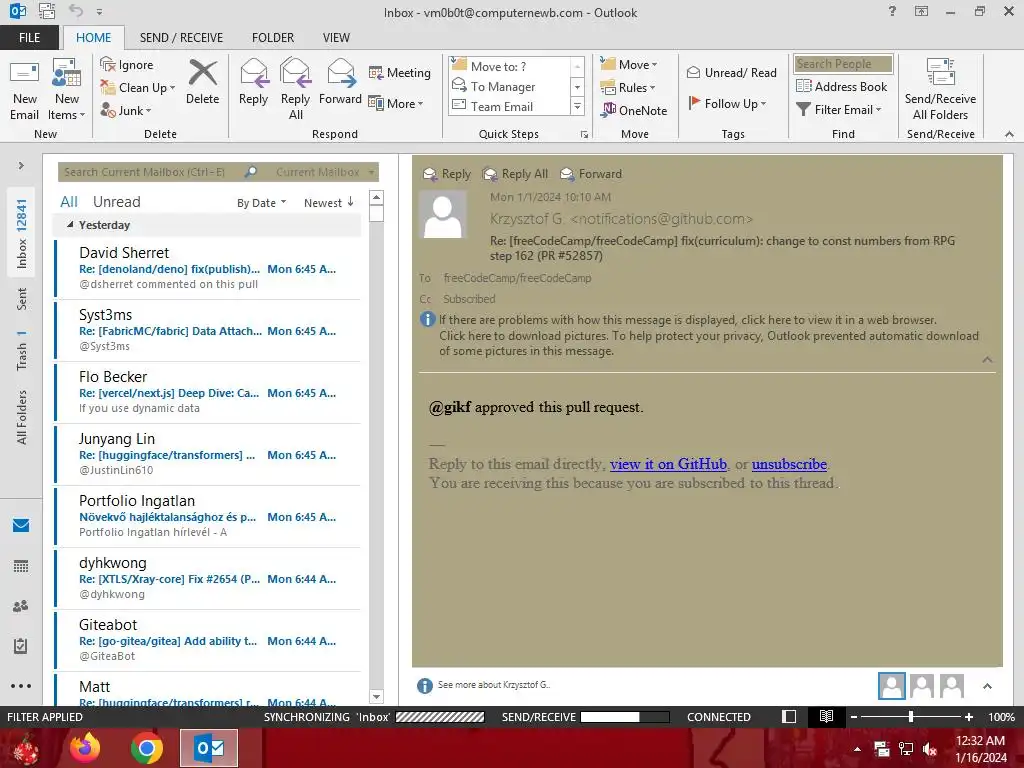The width and height of the screenshot is (1024, 768).
Task: Click the ribbon Forward icon
Action: (340, 82)
